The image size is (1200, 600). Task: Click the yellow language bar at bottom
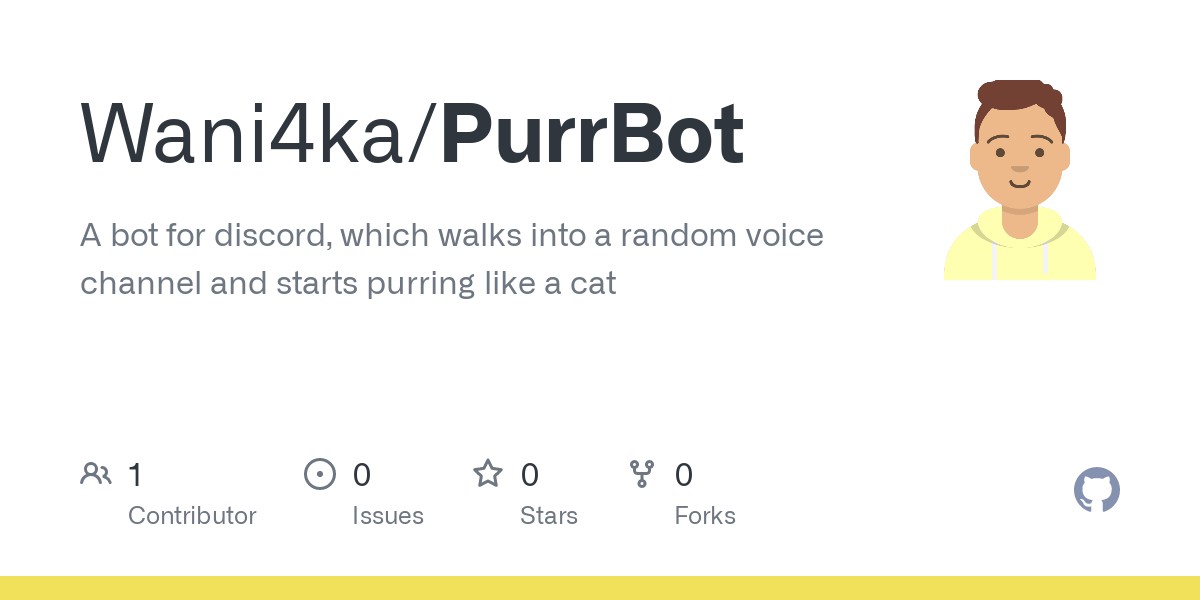(600, 588)
